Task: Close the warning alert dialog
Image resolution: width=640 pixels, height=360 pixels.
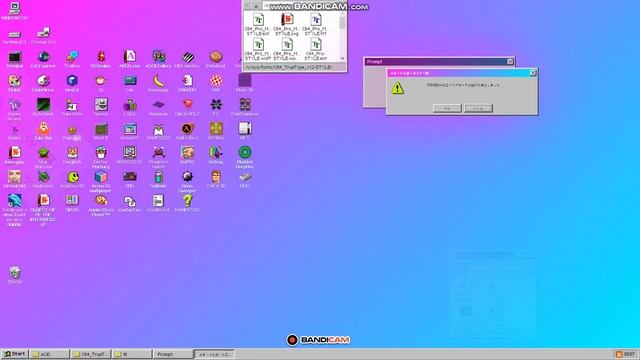Action: pyautogui.click(x=533, y=73)
